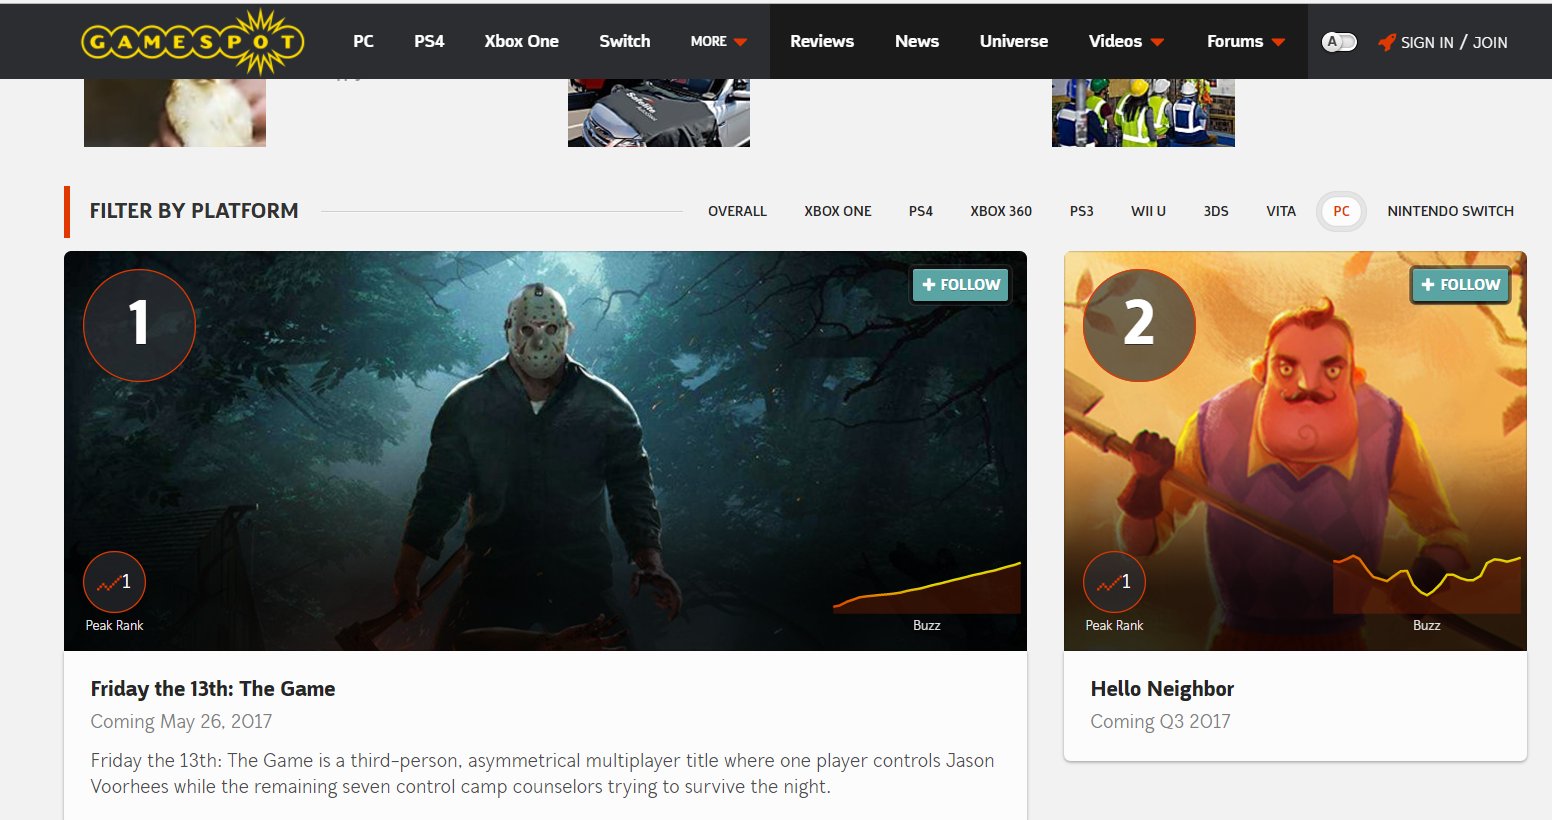Follow Friday the 13th: The Game
Viewport: 1552px width, 820px height.
tap(961, 285)
